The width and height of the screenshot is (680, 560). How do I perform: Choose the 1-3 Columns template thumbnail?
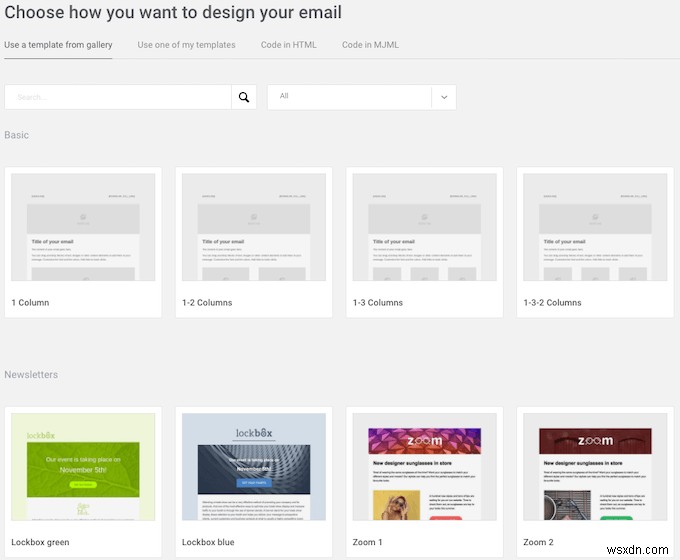pyautogui.click(x=425, y=227)
